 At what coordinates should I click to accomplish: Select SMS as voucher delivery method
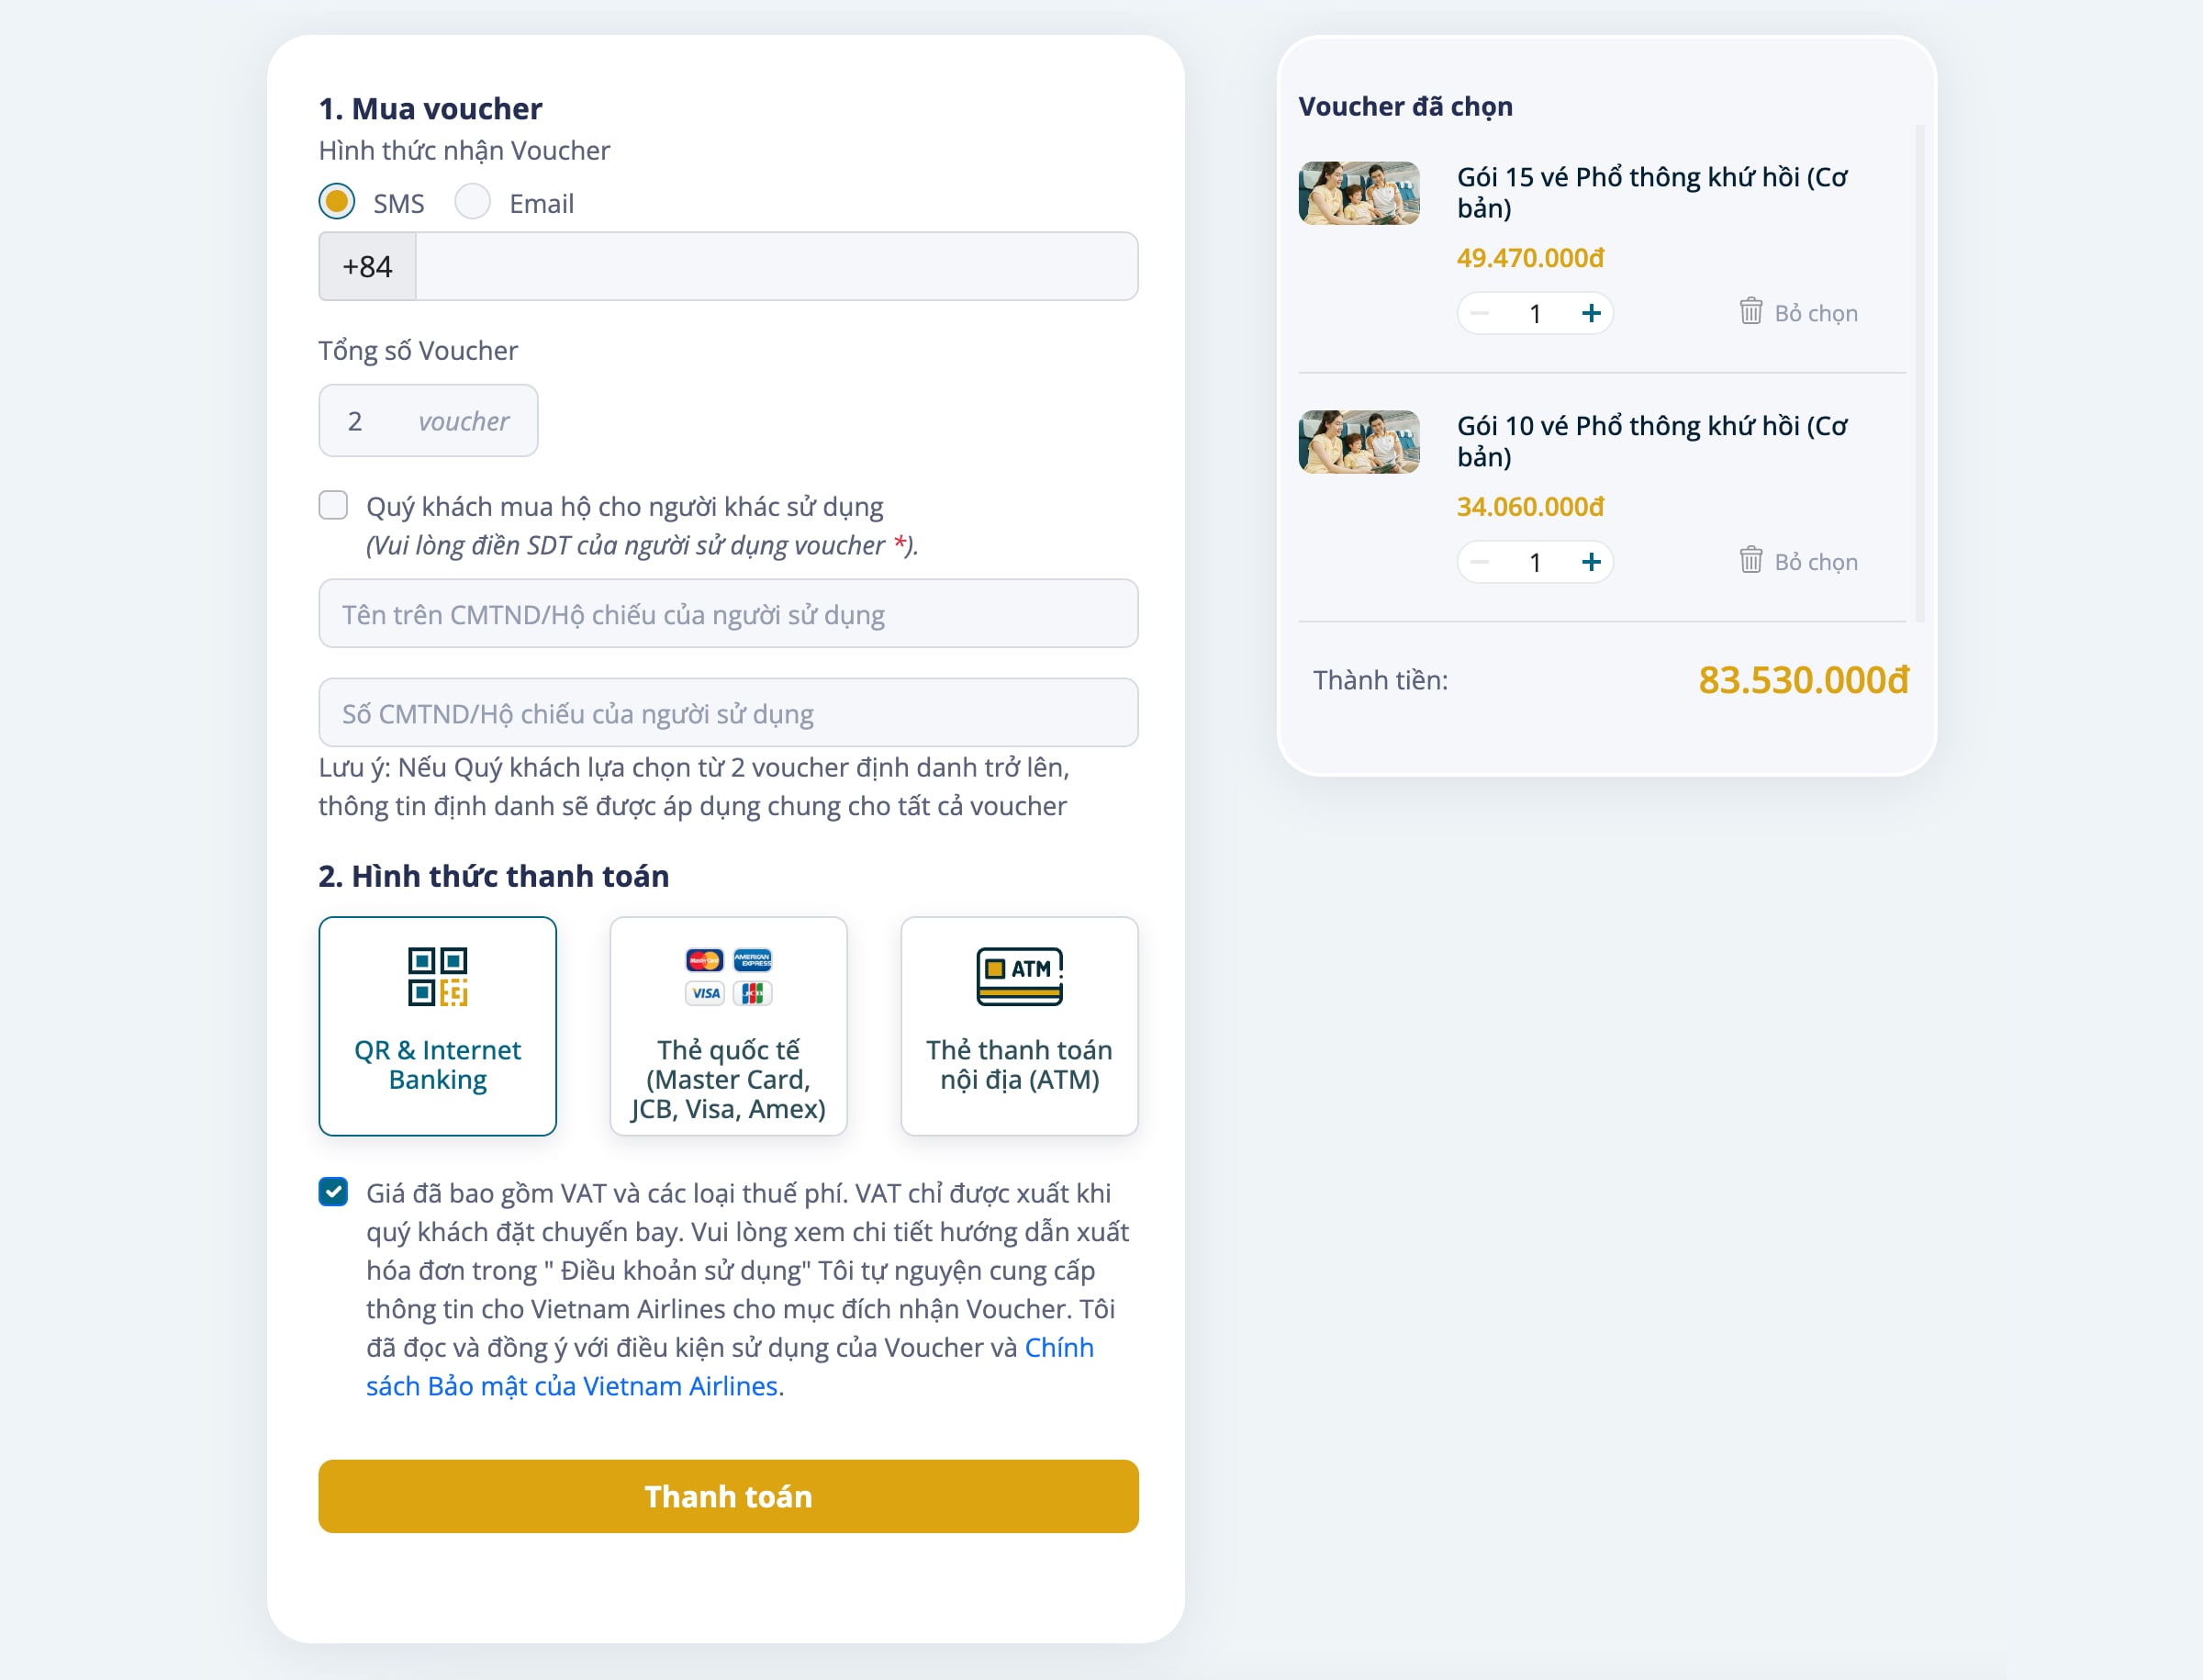point(337,202)
